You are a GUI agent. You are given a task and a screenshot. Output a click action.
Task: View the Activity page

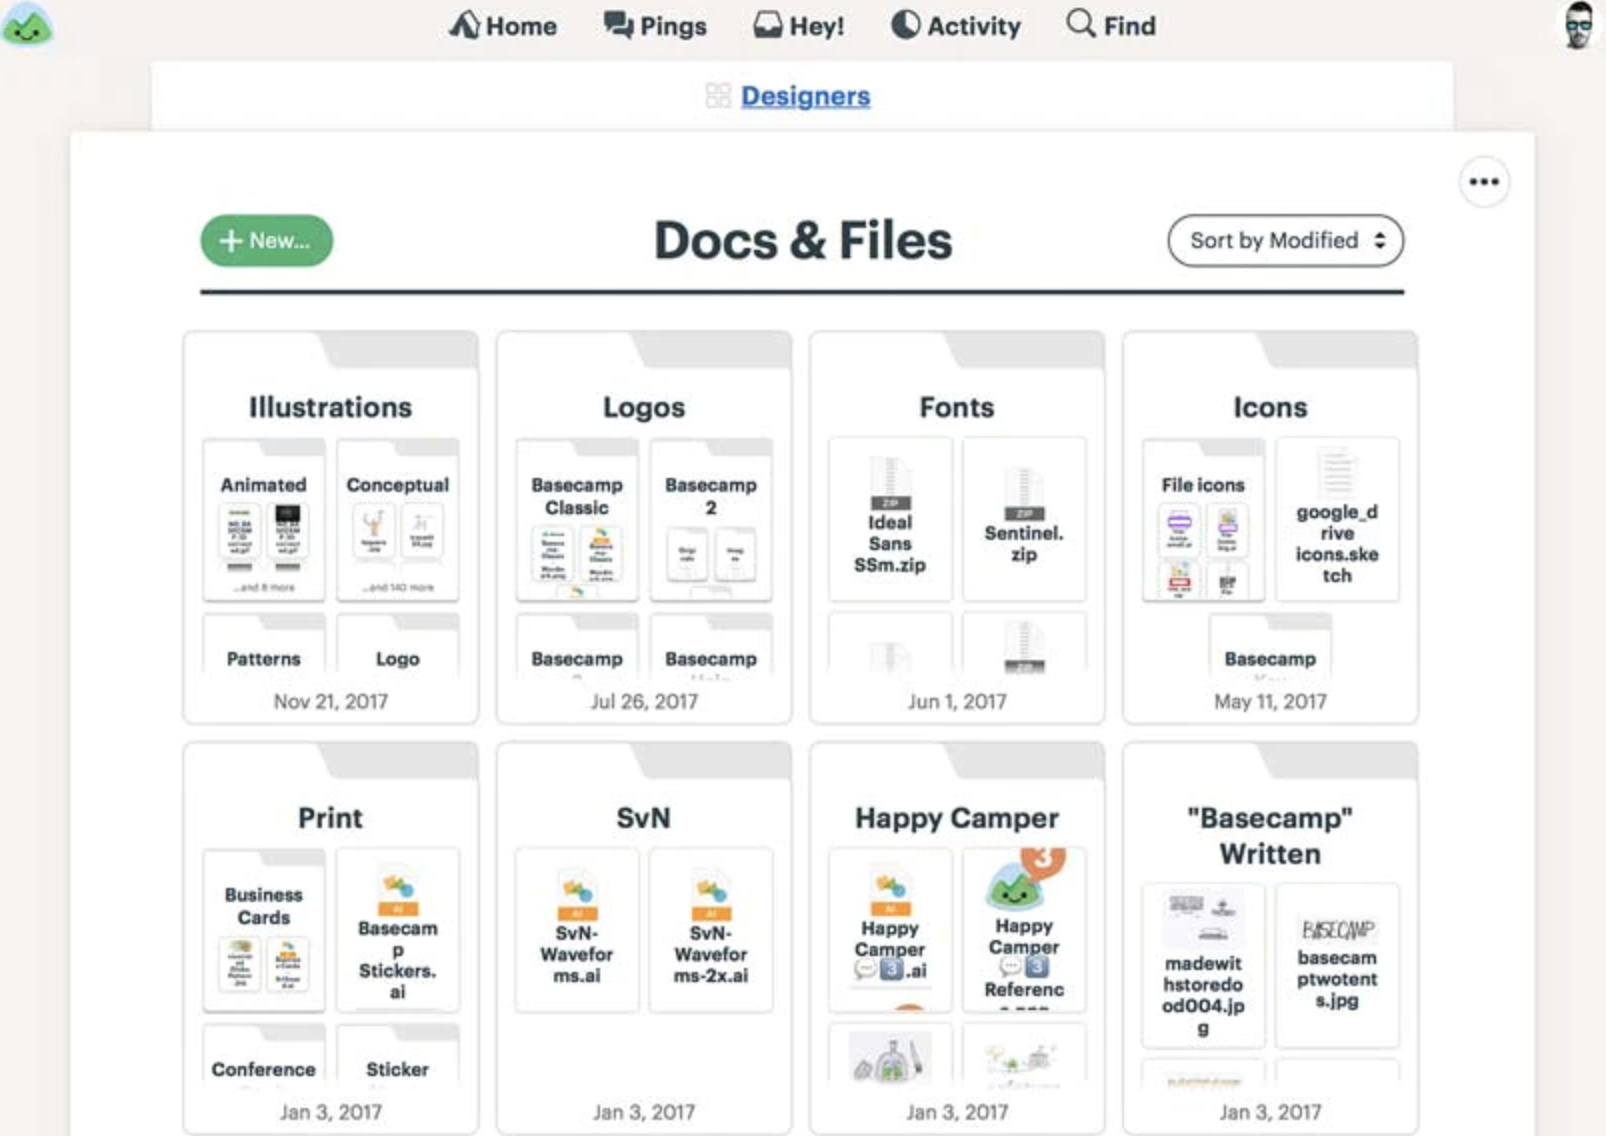(956, 26)
